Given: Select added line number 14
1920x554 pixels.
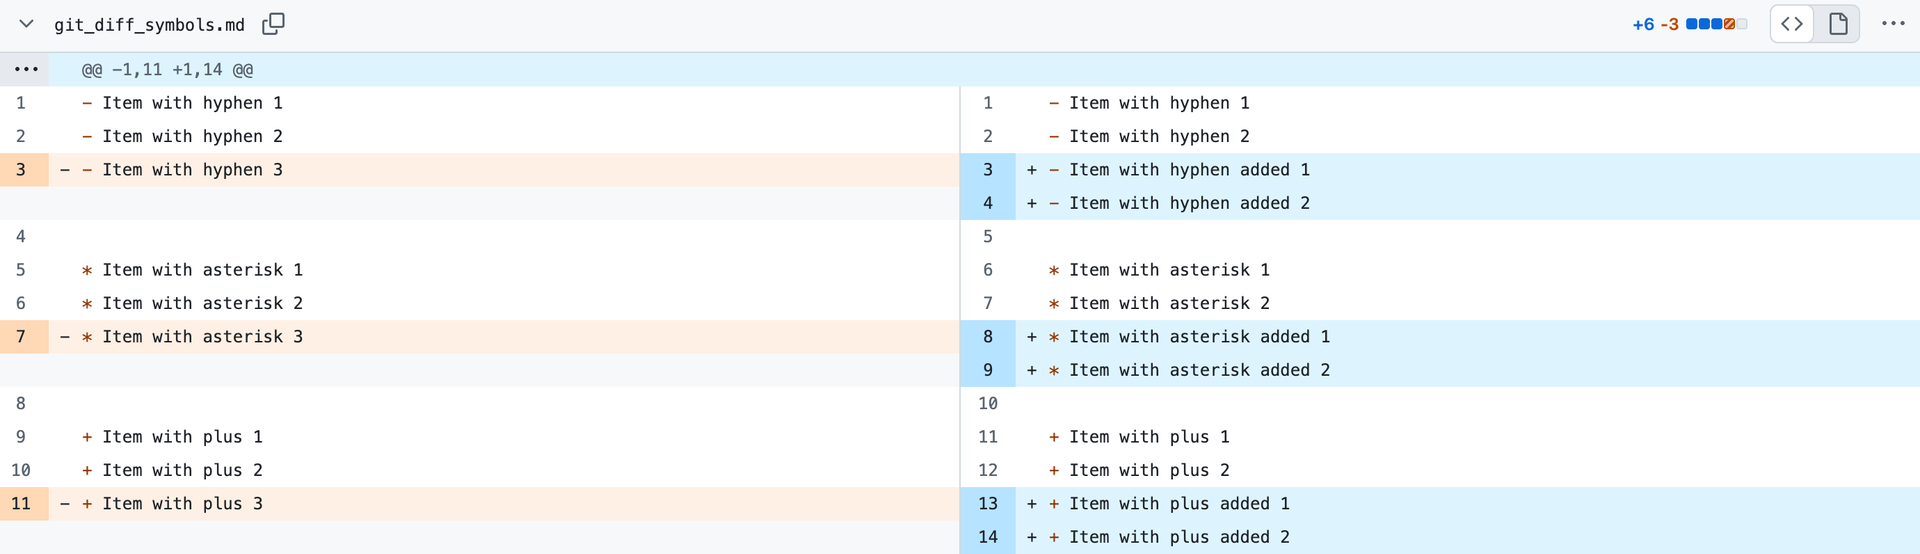Looking at the screenshot, I should (x=988, y=537).
